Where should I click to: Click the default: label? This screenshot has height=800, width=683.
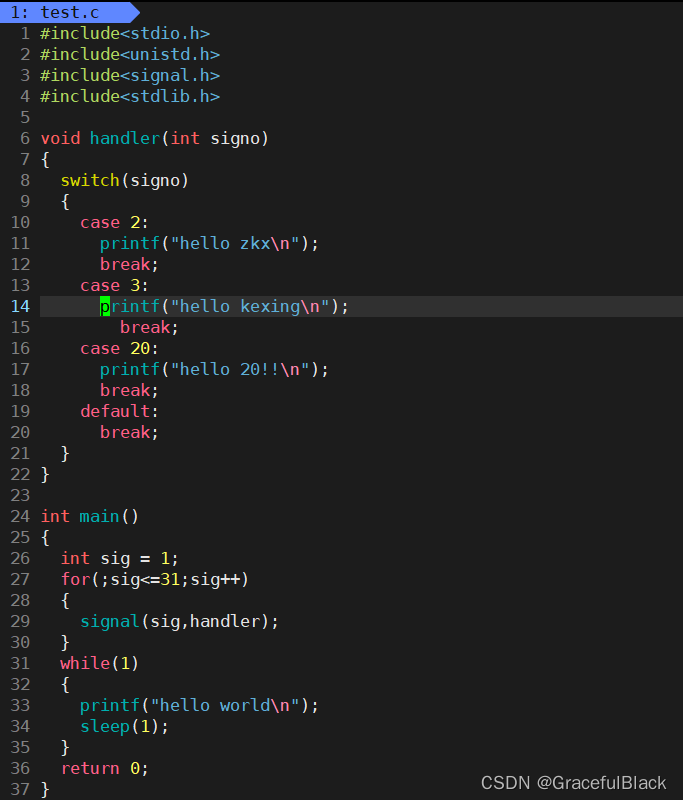119,411
